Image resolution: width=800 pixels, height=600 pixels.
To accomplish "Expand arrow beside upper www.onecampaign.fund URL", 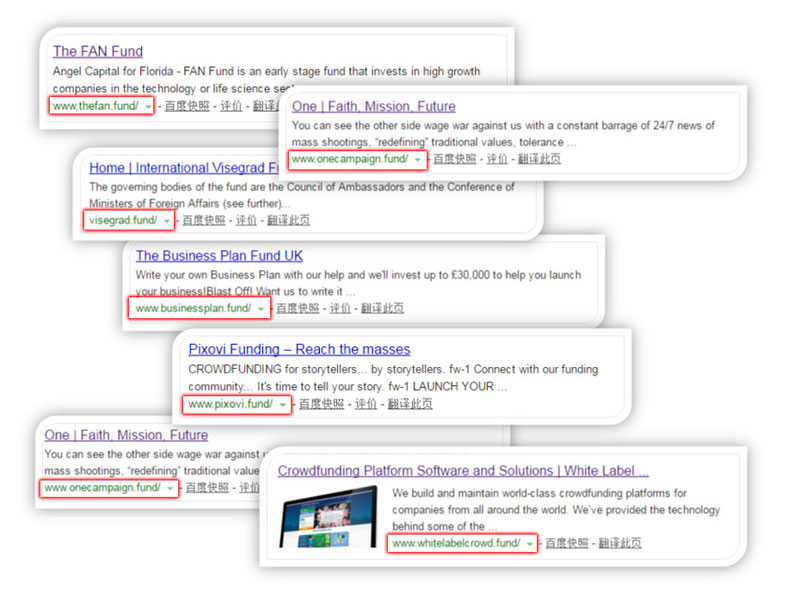I will point(417,160).
